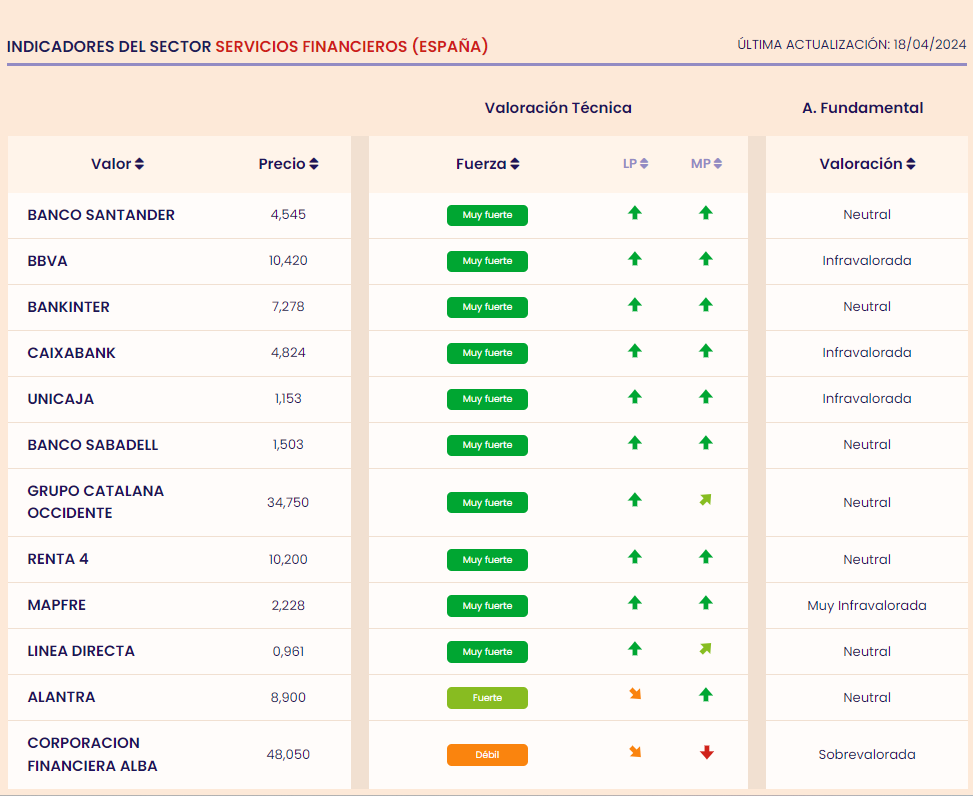Click 'SERVICIOS FINANCIEROS (ESPAÑA)' sector title
This screenshot has width=973, height=796.
click(x=351, y=47)
